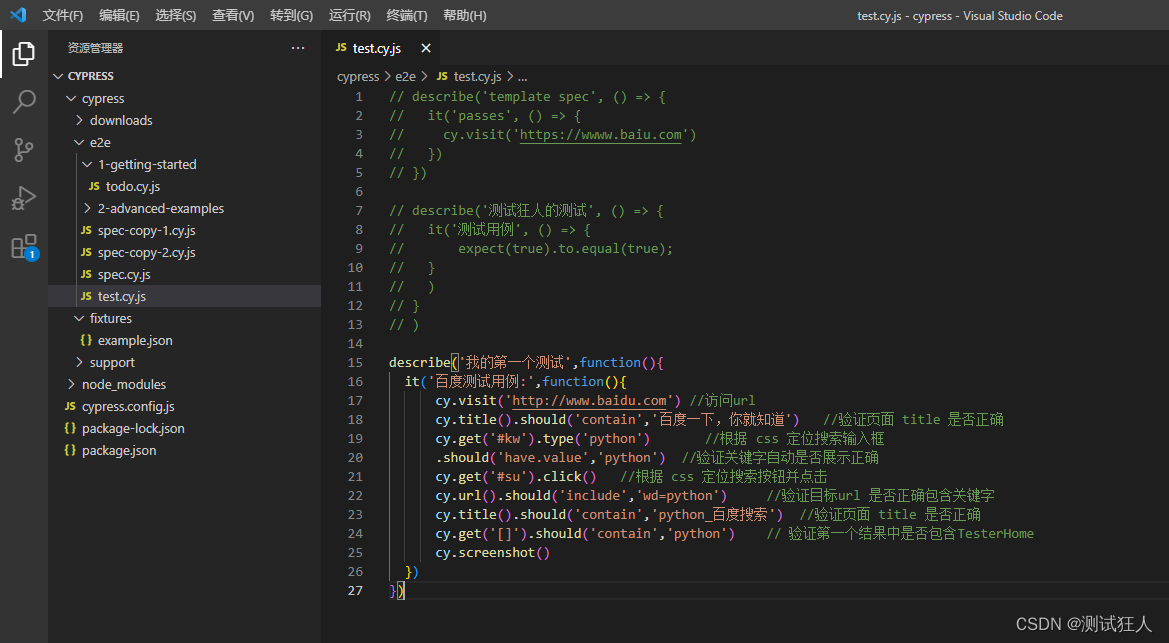The width and height of the screenshot is (1169, 643).
Task: Click line number 15 in the gutter
Action: (355, 363)
